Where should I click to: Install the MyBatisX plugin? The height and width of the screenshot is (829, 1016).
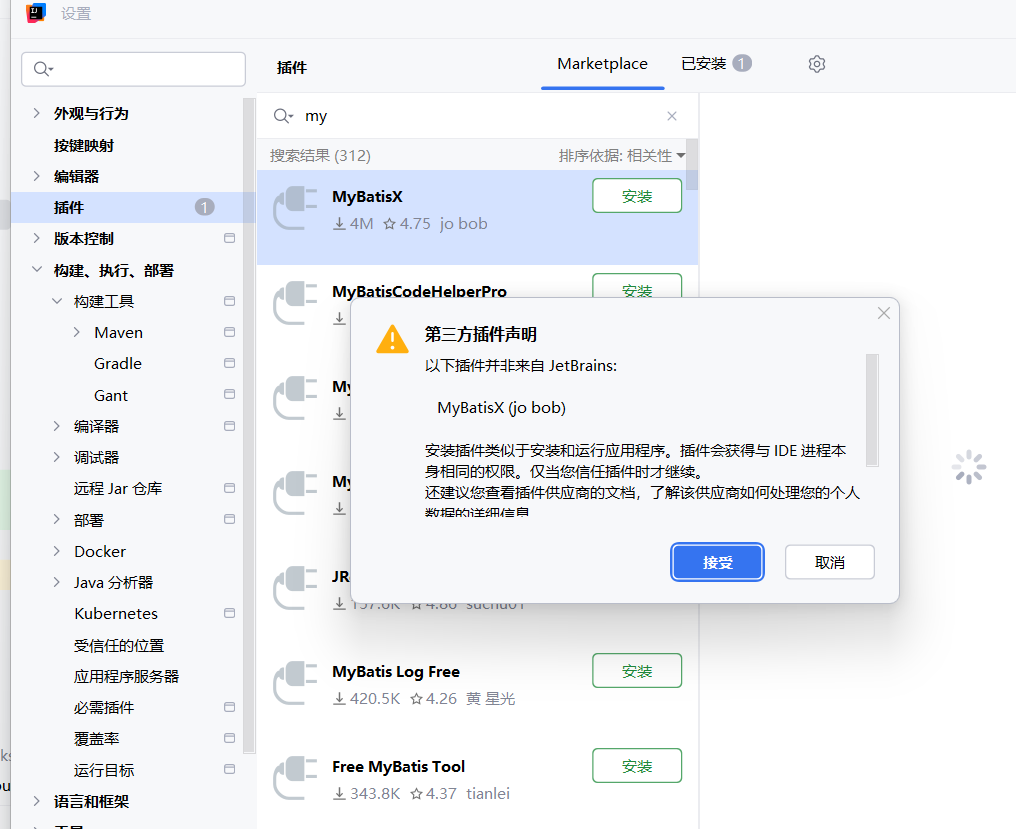point(637,196)
